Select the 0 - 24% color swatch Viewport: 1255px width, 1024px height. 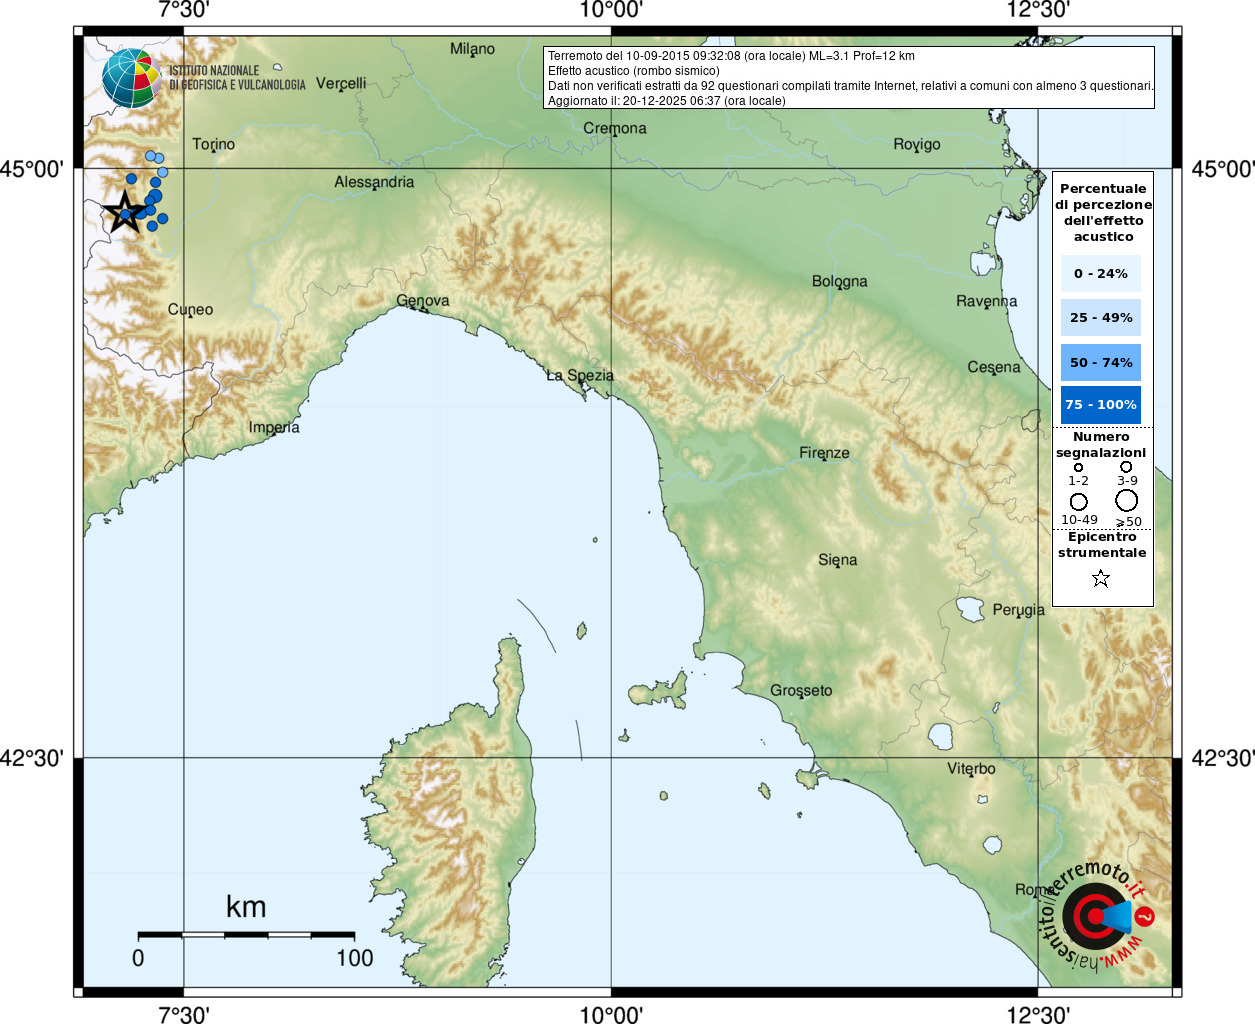pos(1101,273)
